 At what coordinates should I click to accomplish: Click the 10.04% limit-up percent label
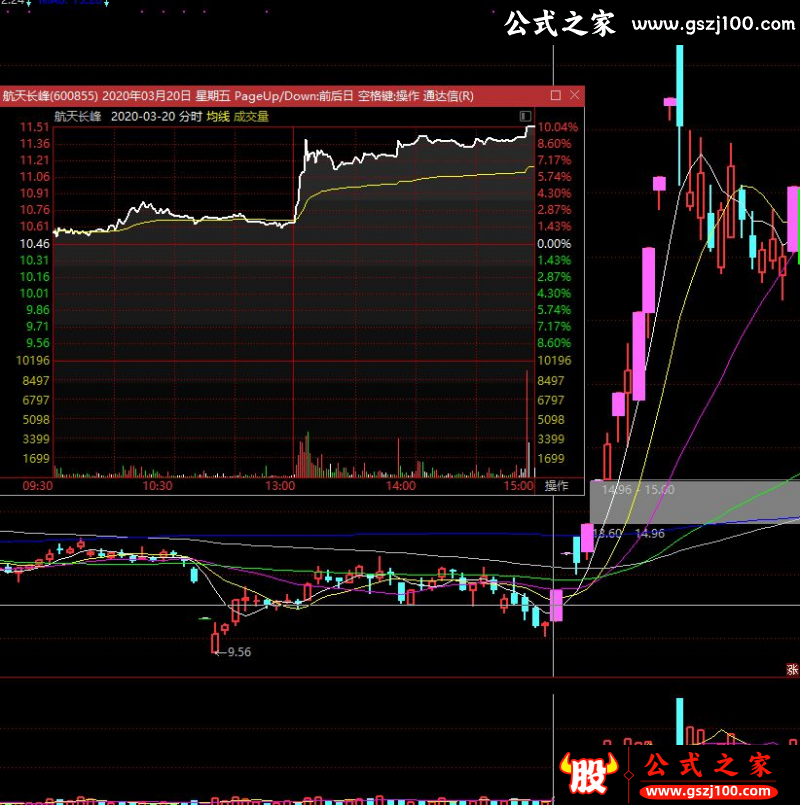pos(558,127)
